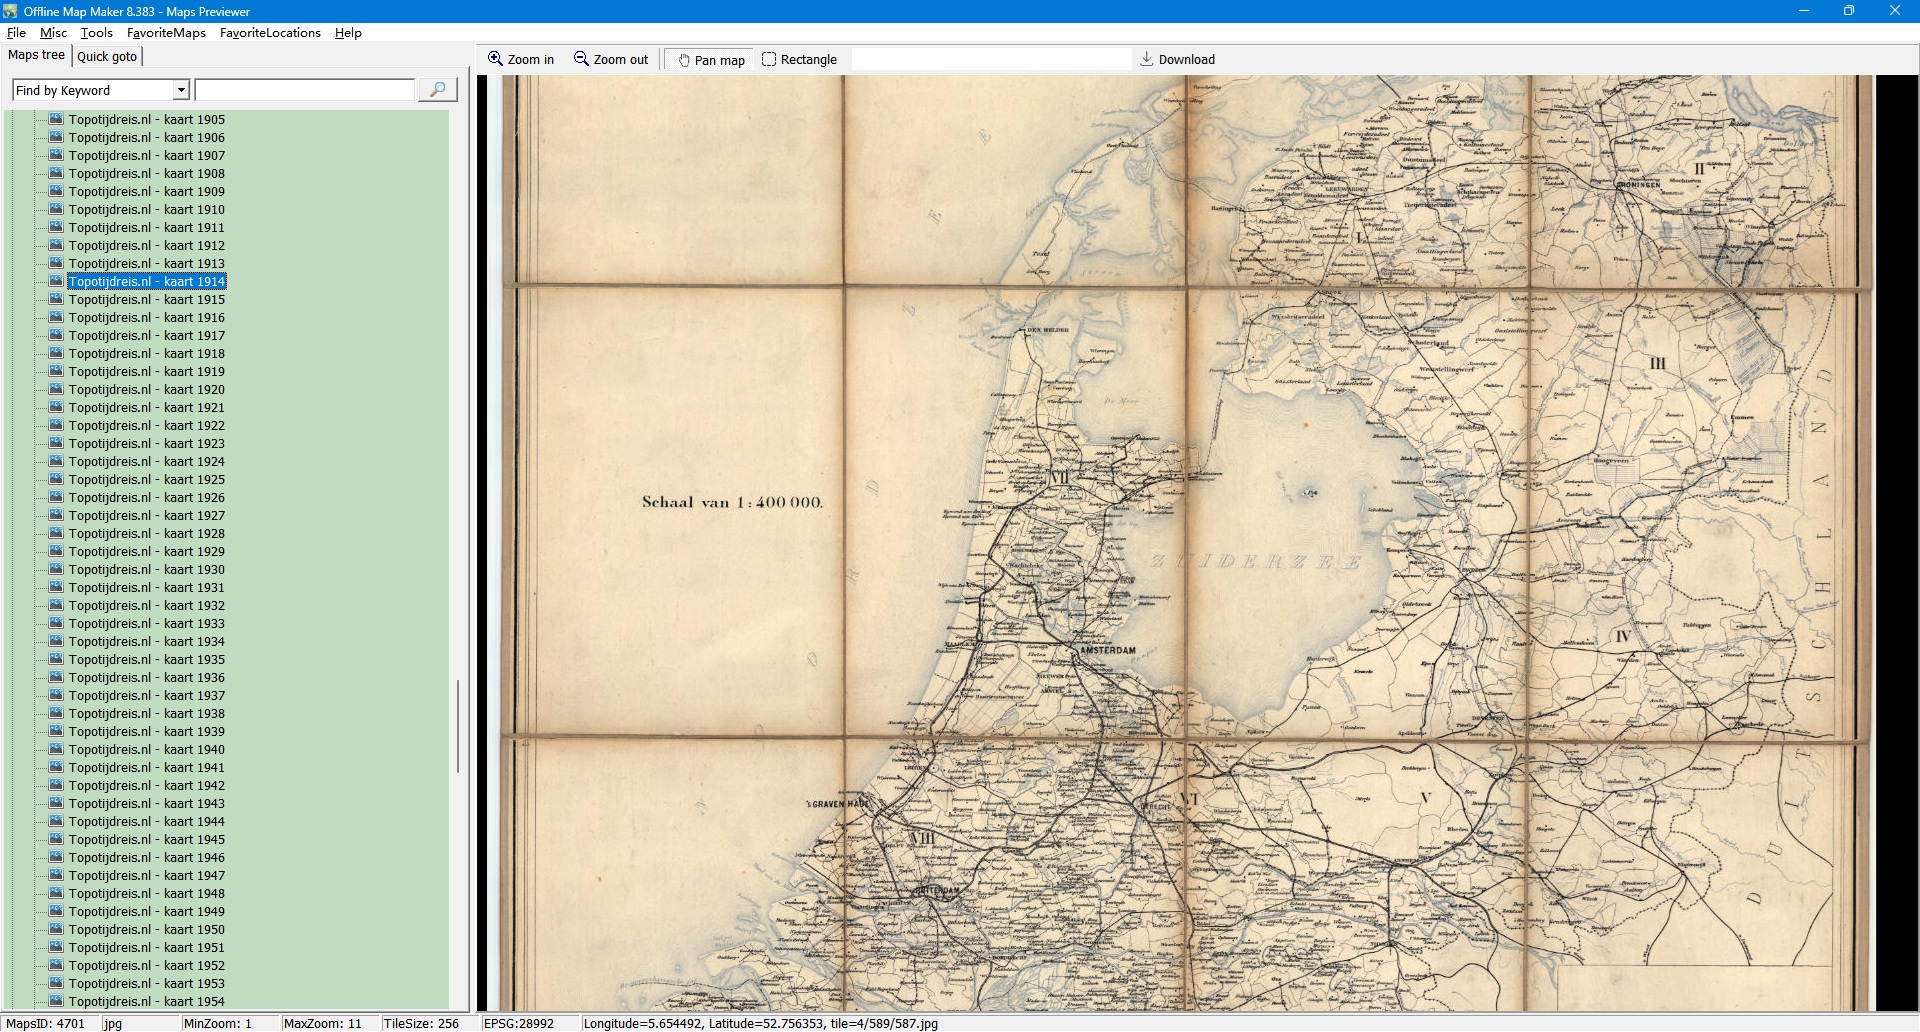Viewport: 1920px width, 1032px height.
Task: Switch to the Maps tree tab
Action: click(36, 55)
